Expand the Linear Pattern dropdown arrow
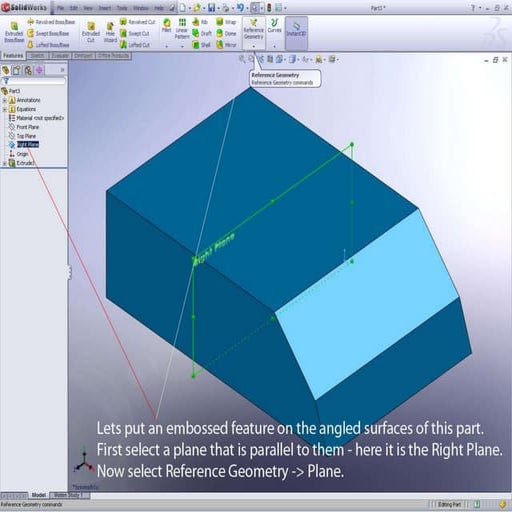The height and width of the screenshot is (512, 512). click(182, 47)
